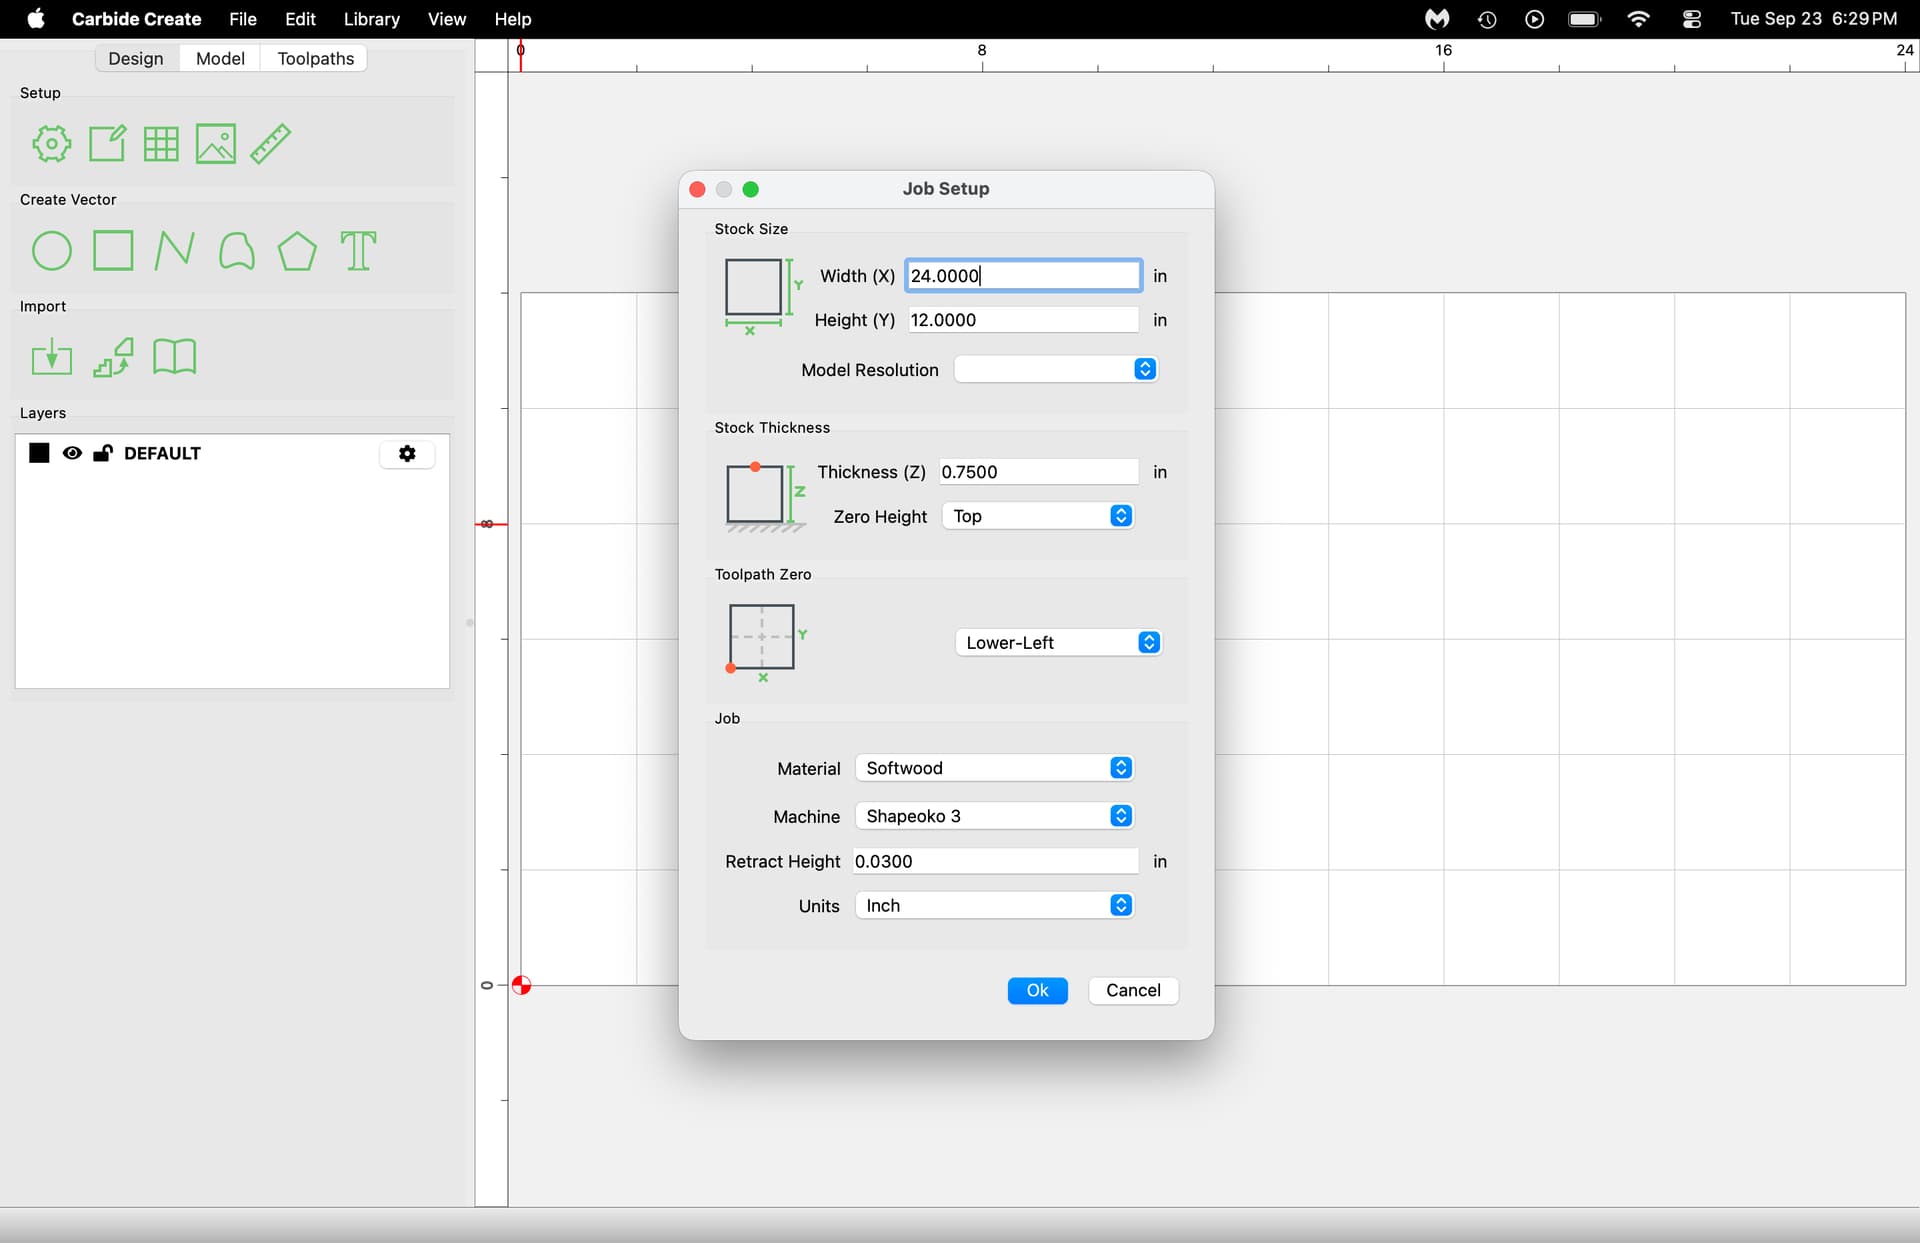Viewport: 1920px width, 1243px height.
Task: Select the Polyline vector tool
Action: click(174, 251)
